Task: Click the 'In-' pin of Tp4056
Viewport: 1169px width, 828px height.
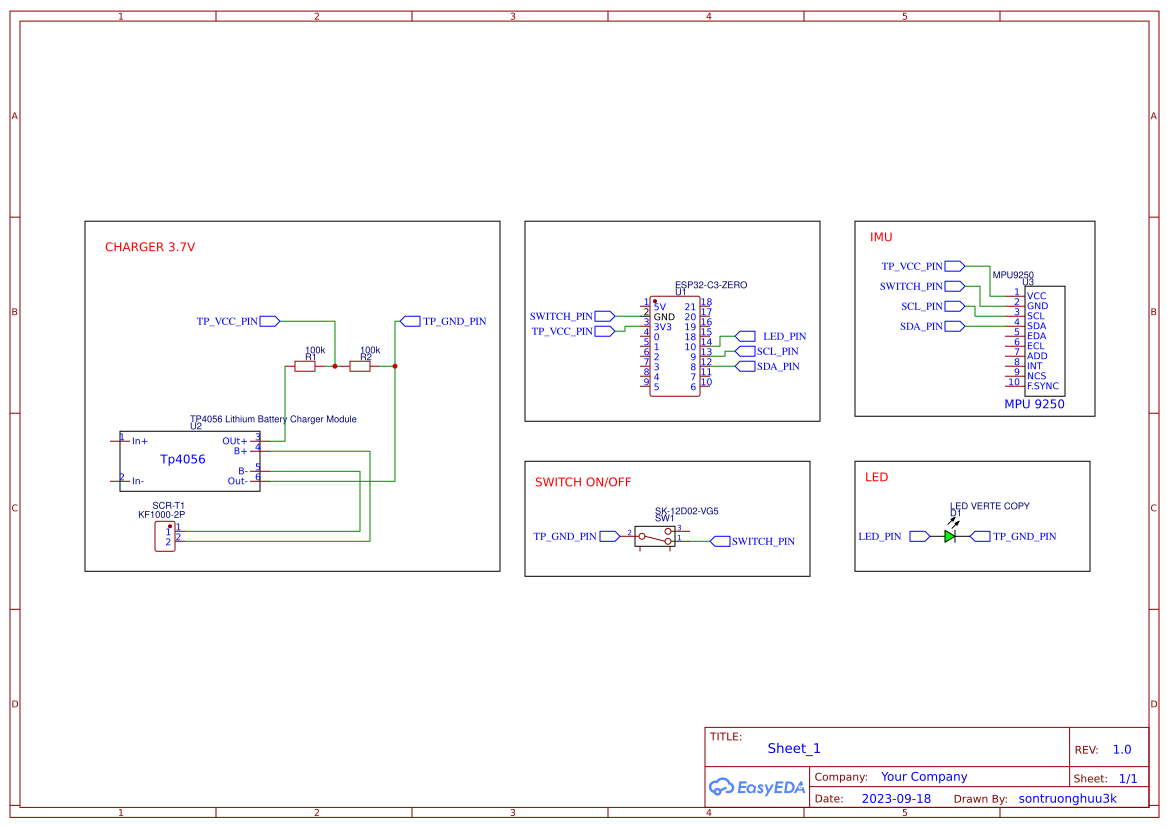Action: point(138,481)
